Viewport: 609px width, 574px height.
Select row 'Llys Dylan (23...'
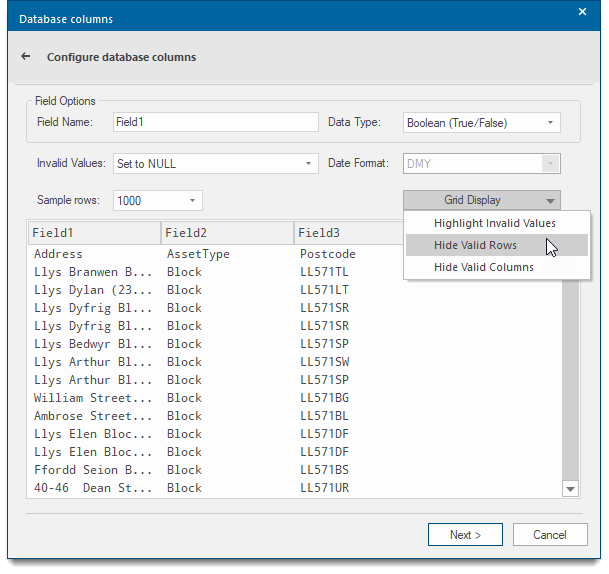click(92, 290)
